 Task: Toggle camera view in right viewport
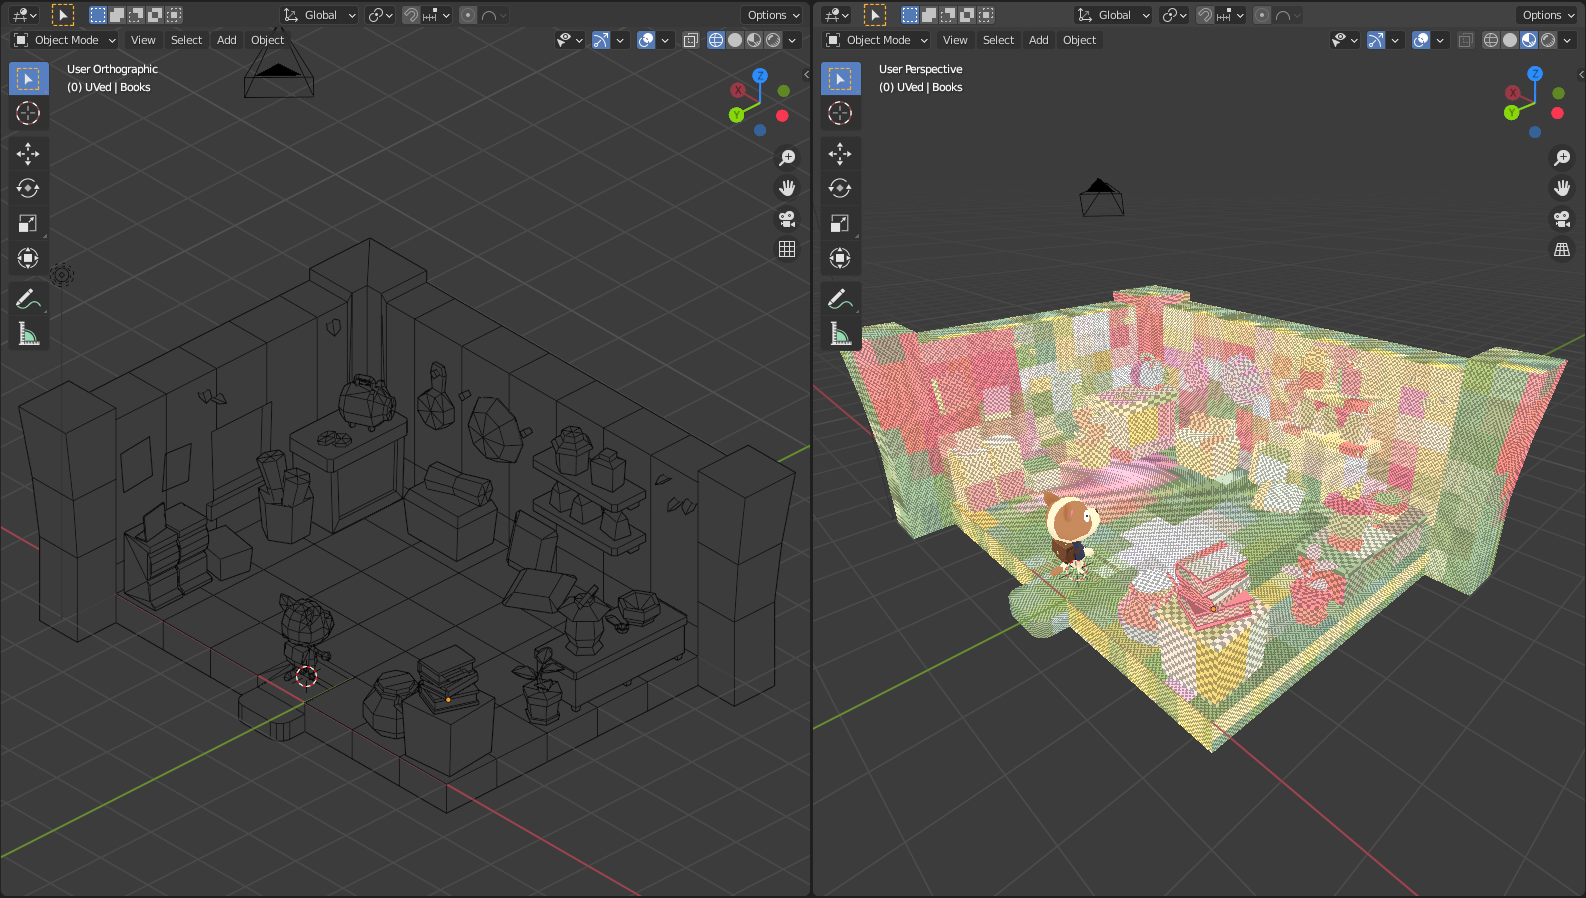click(1562, 219)
